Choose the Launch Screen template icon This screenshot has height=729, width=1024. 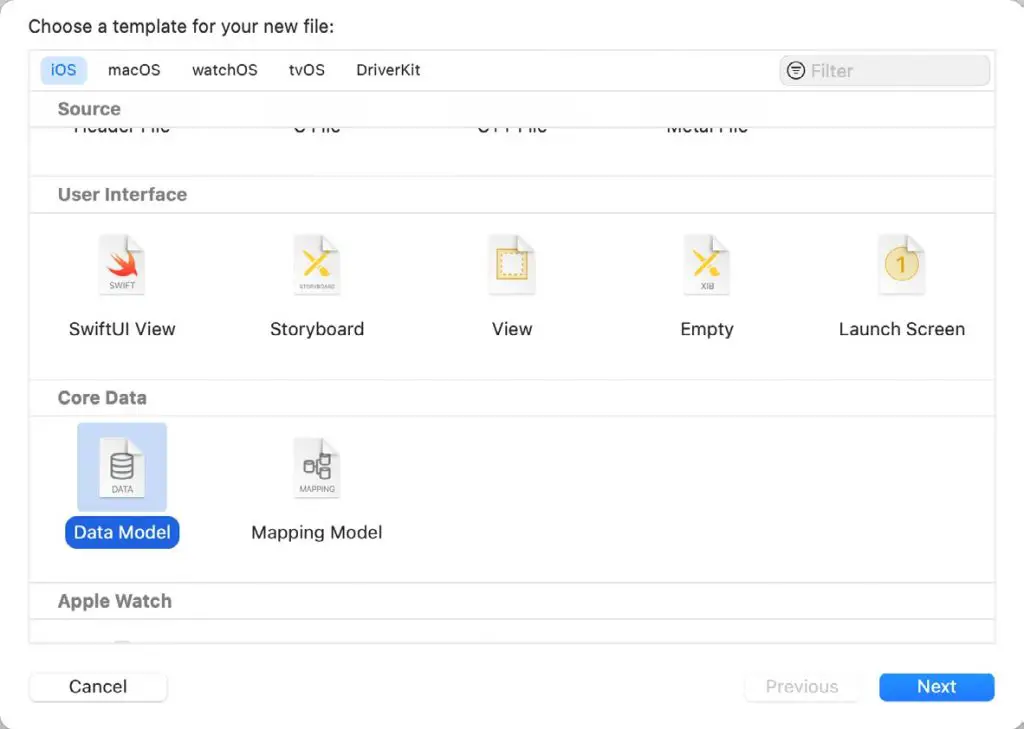click(901, 265)
